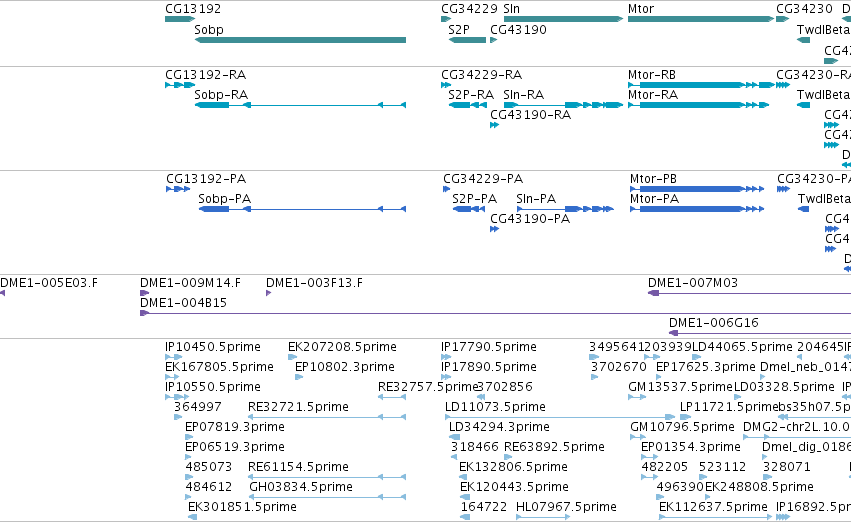Image resolution: width=851 pixels, height=522 pixels.
Task: Select EST RE61154.5prime
Action: click(299, 468)
